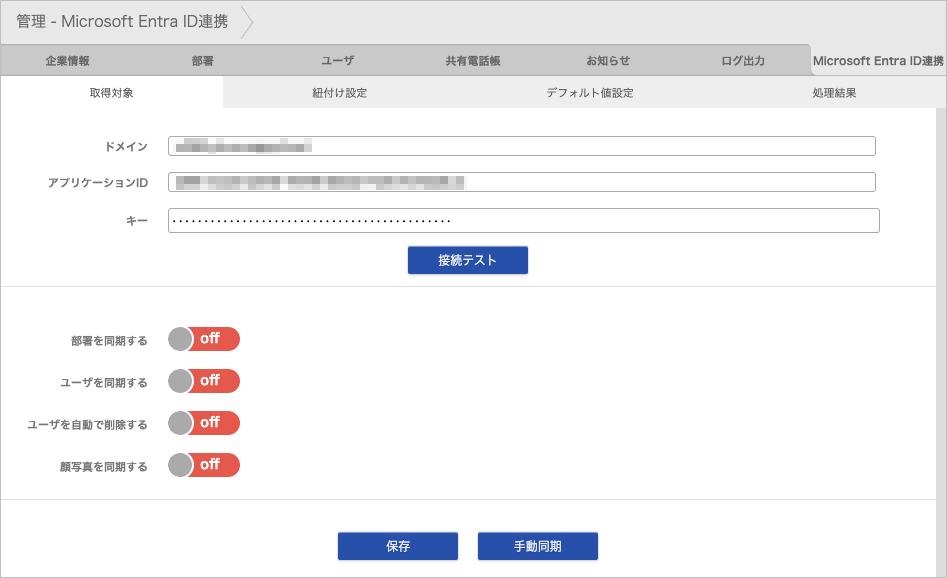This screenshot has height=578, width=947.
Task: View the 処理結果 sub-tab
Action: tap(834, 92)
